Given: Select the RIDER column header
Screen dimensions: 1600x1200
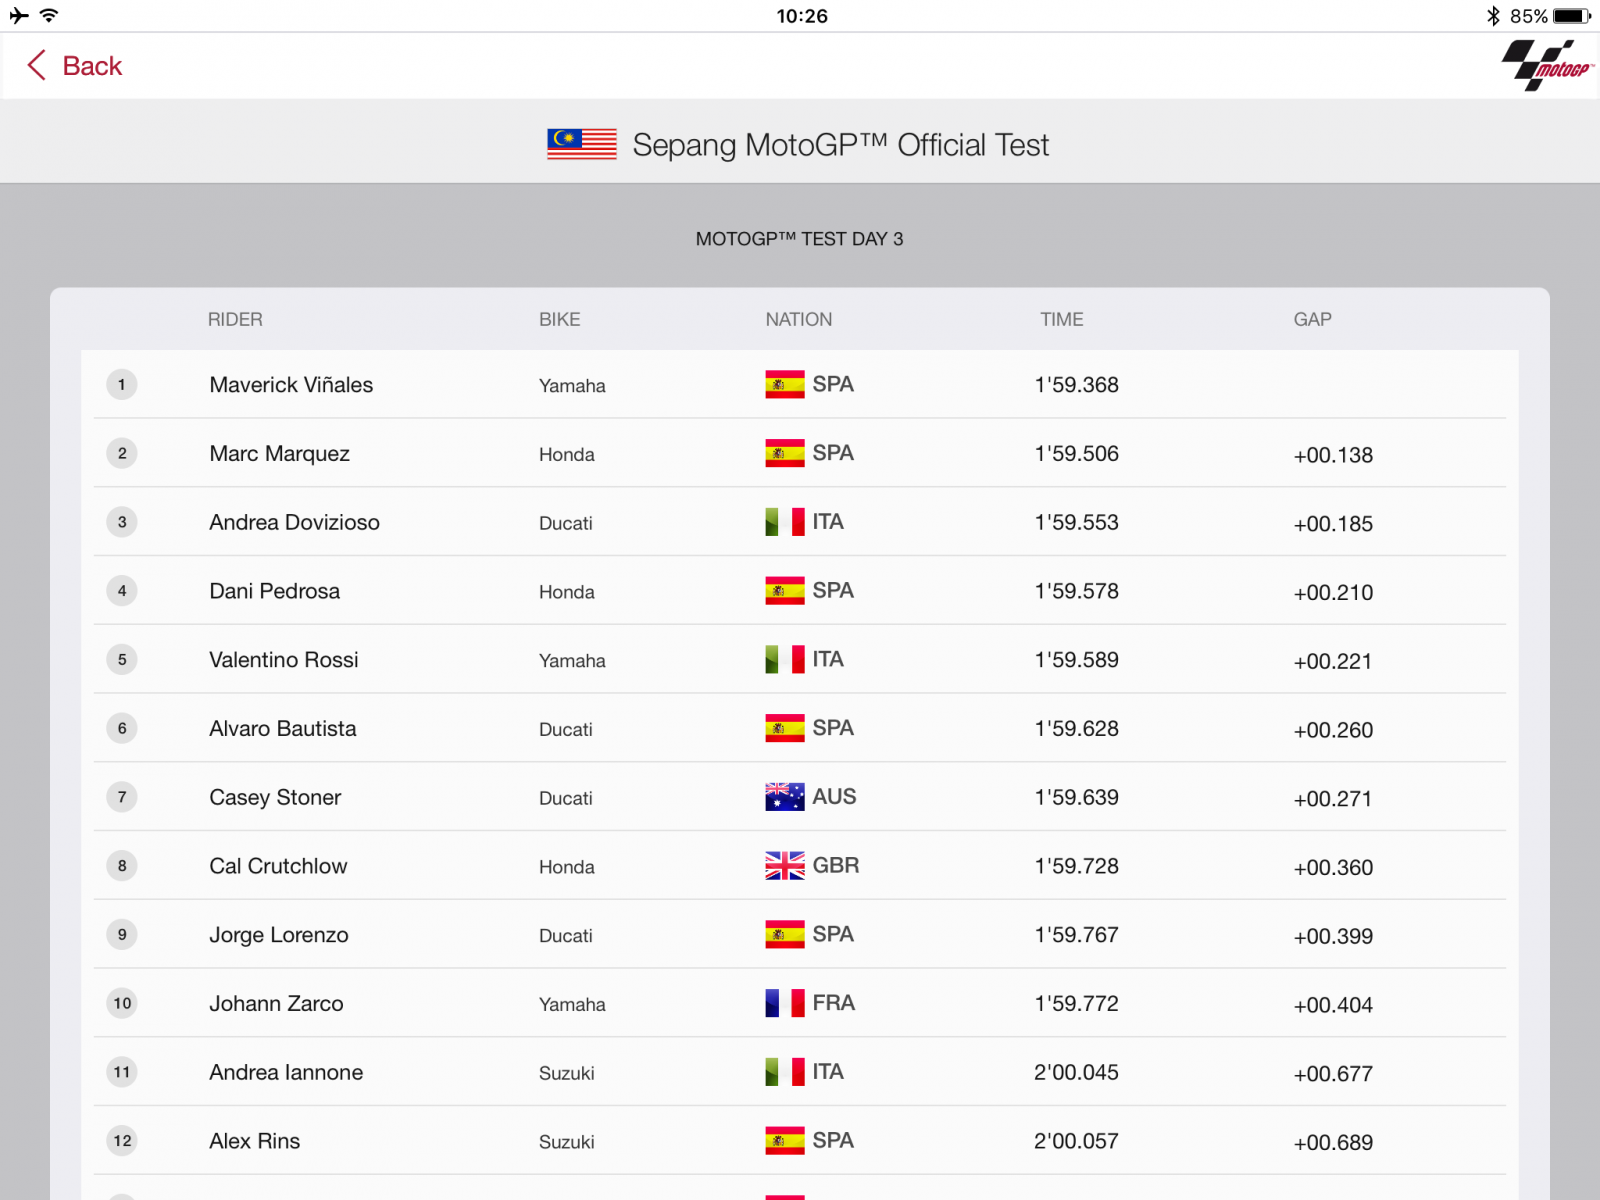Looking at the screenshot, I should pos(235,320).
